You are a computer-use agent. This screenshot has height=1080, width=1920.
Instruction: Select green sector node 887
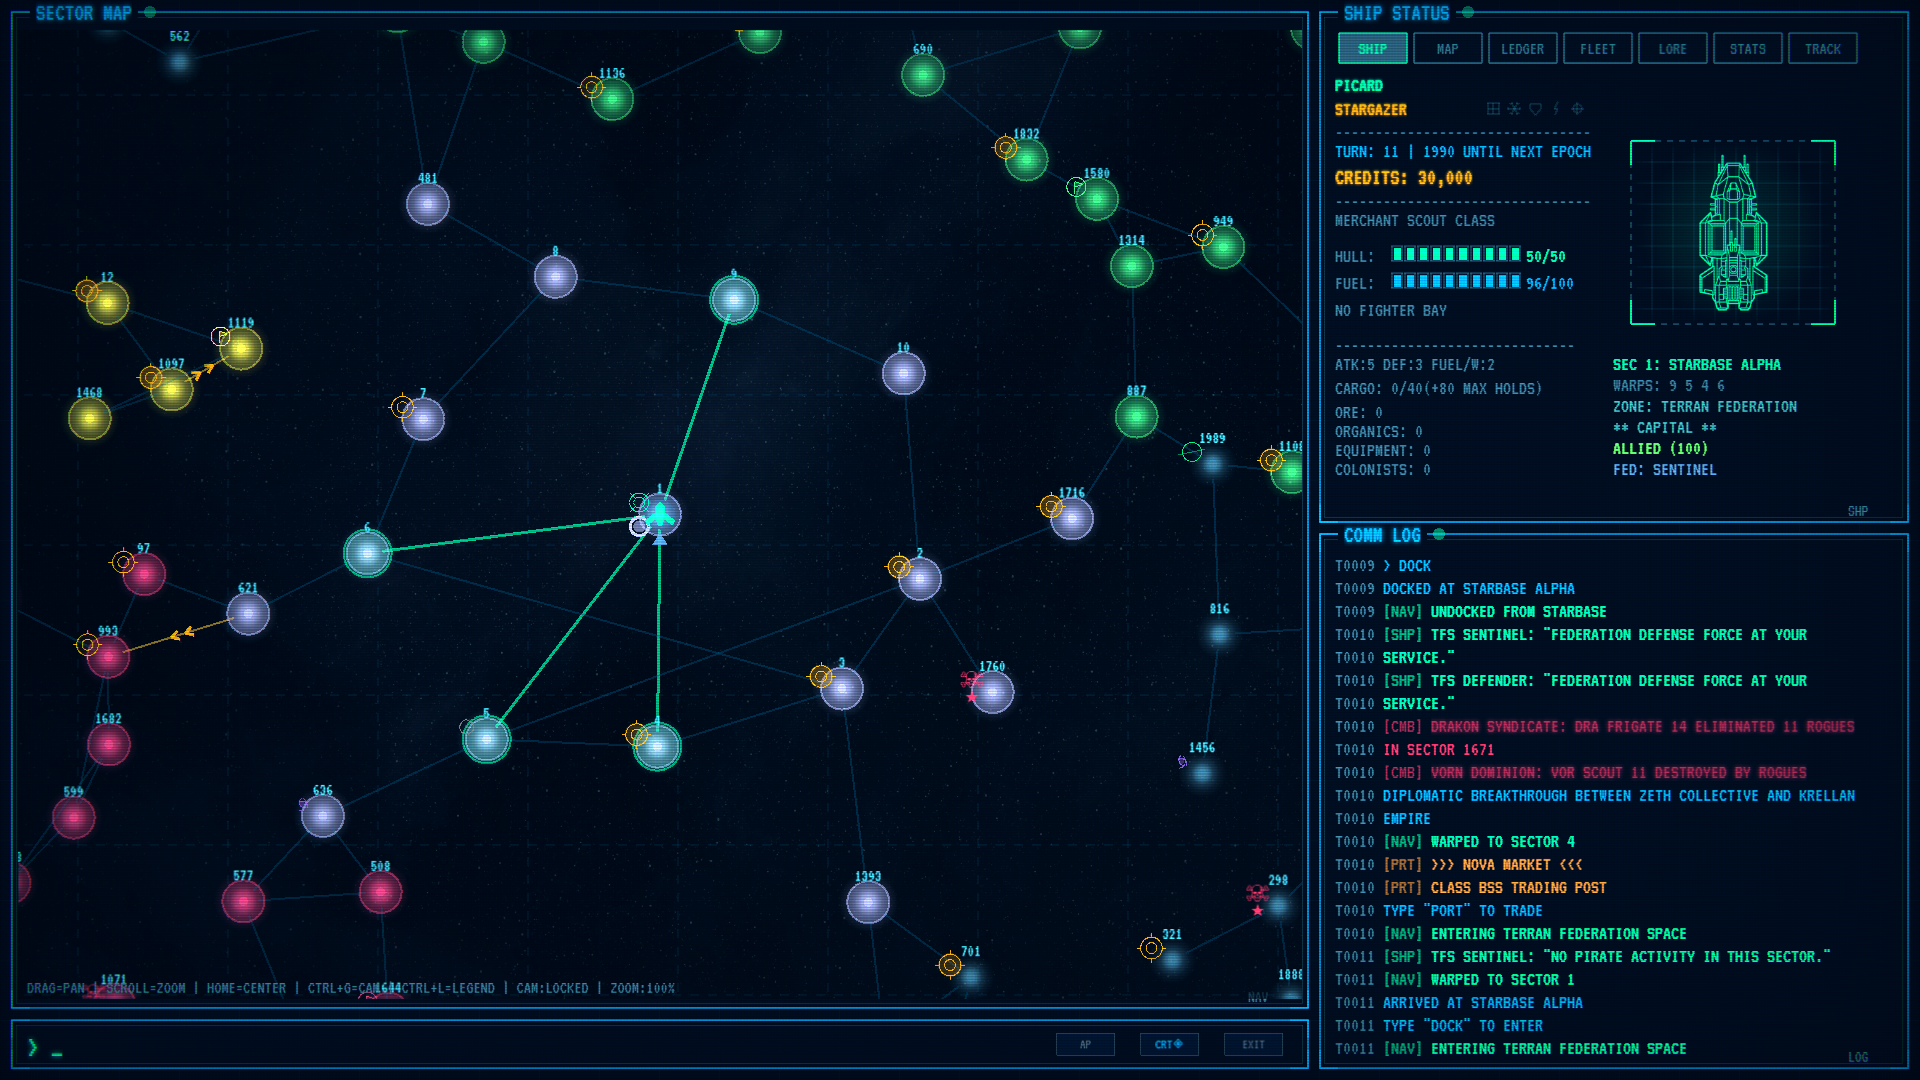click(x=1136, y=417)
